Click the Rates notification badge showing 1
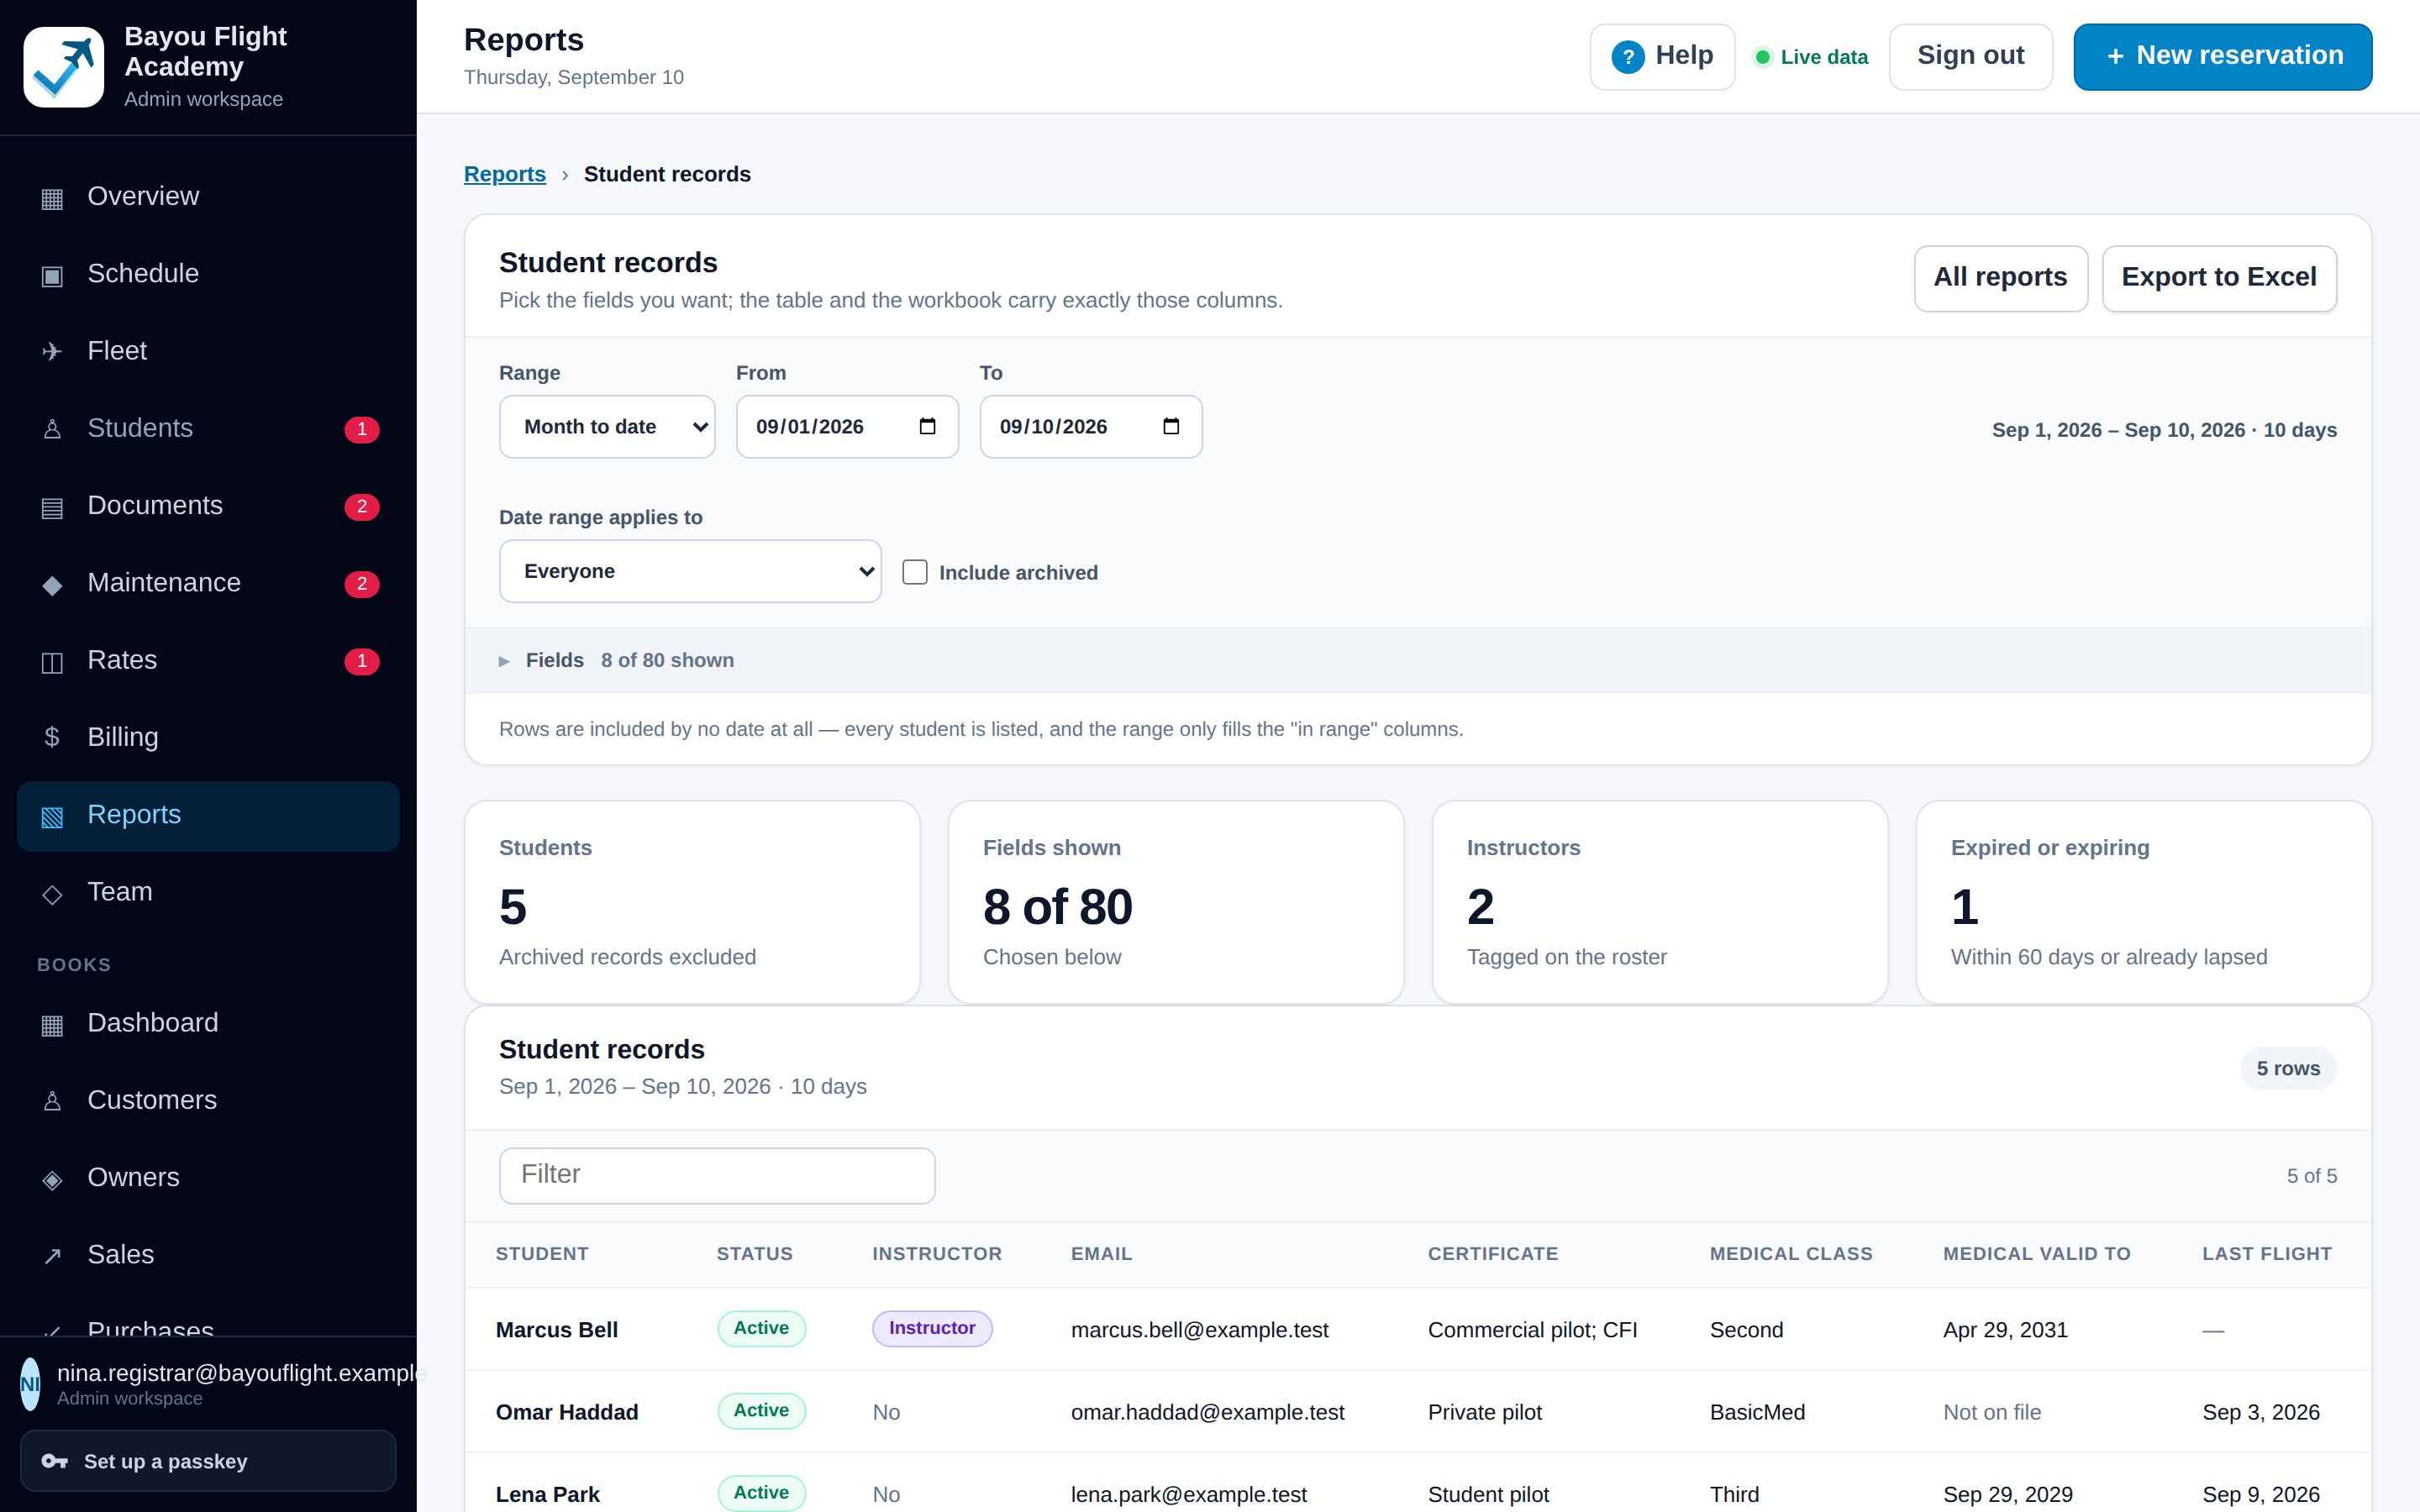The image size is (2420, 1512). click(x=362, y=660)
